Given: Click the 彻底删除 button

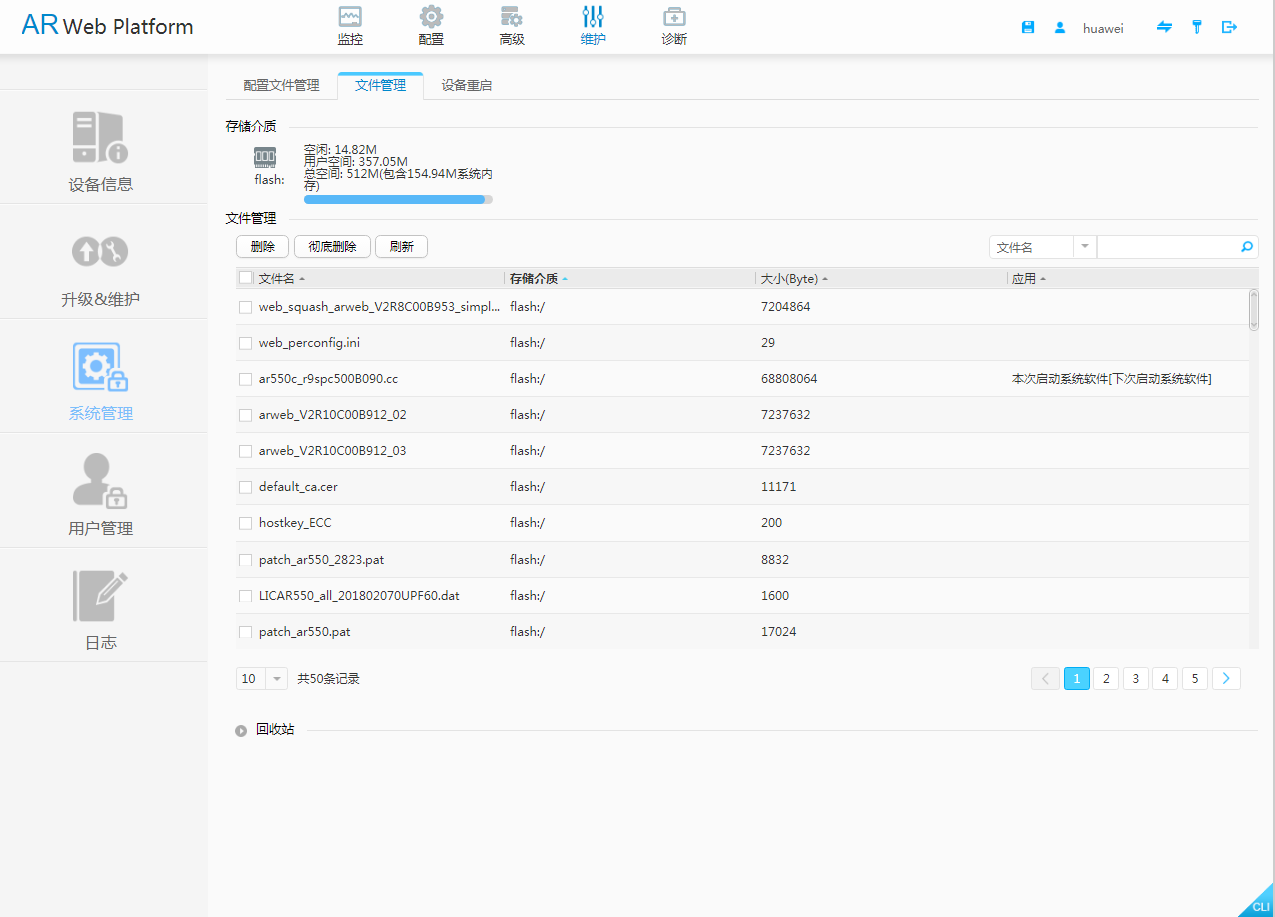Looking at the screenshot, I should [x=332, y=247].
